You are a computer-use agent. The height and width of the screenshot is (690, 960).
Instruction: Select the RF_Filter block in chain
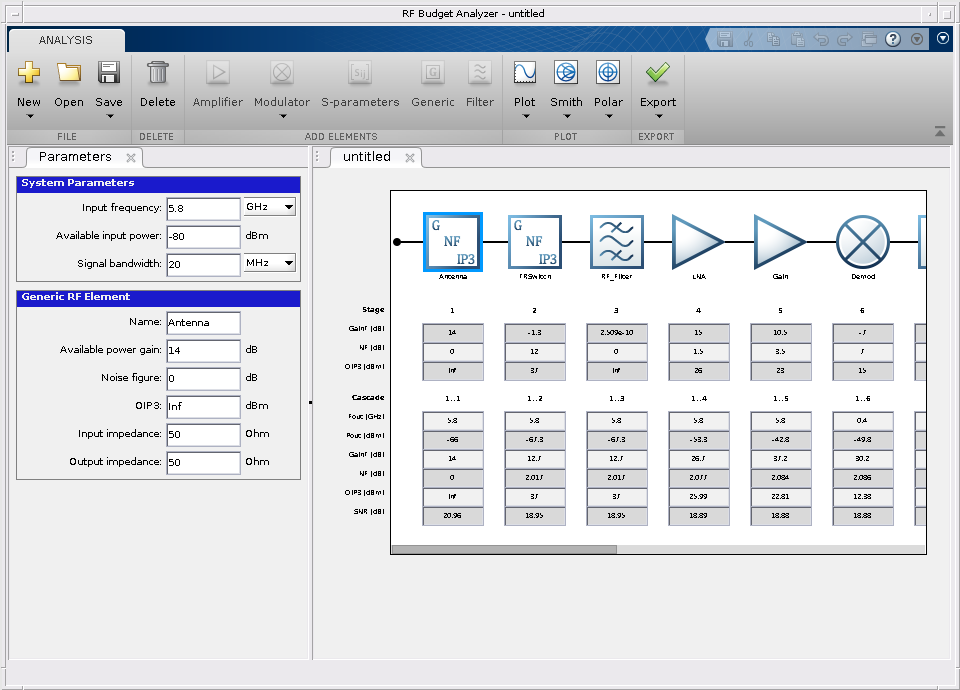[x=616, y=242]
